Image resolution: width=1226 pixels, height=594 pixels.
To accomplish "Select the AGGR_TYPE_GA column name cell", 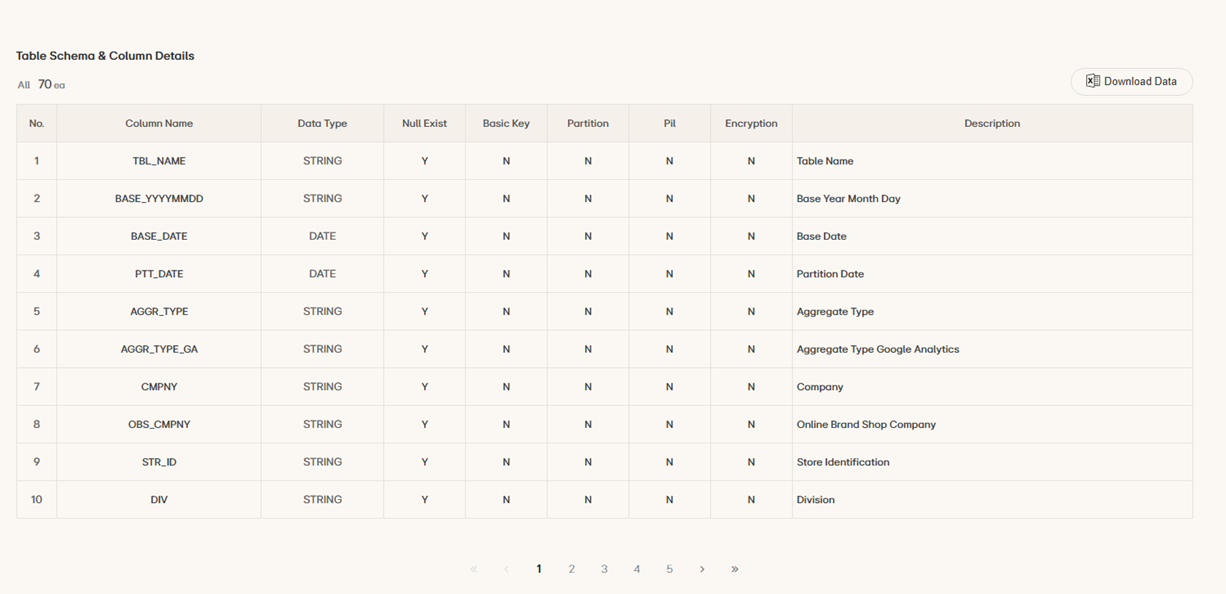I will point(159,349).
